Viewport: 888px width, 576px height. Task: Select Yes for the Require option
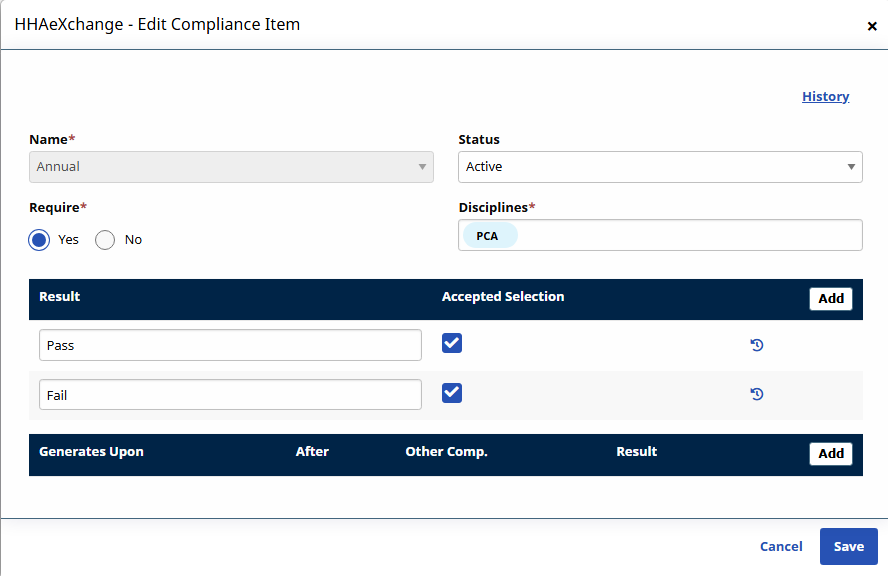point(39,240)
